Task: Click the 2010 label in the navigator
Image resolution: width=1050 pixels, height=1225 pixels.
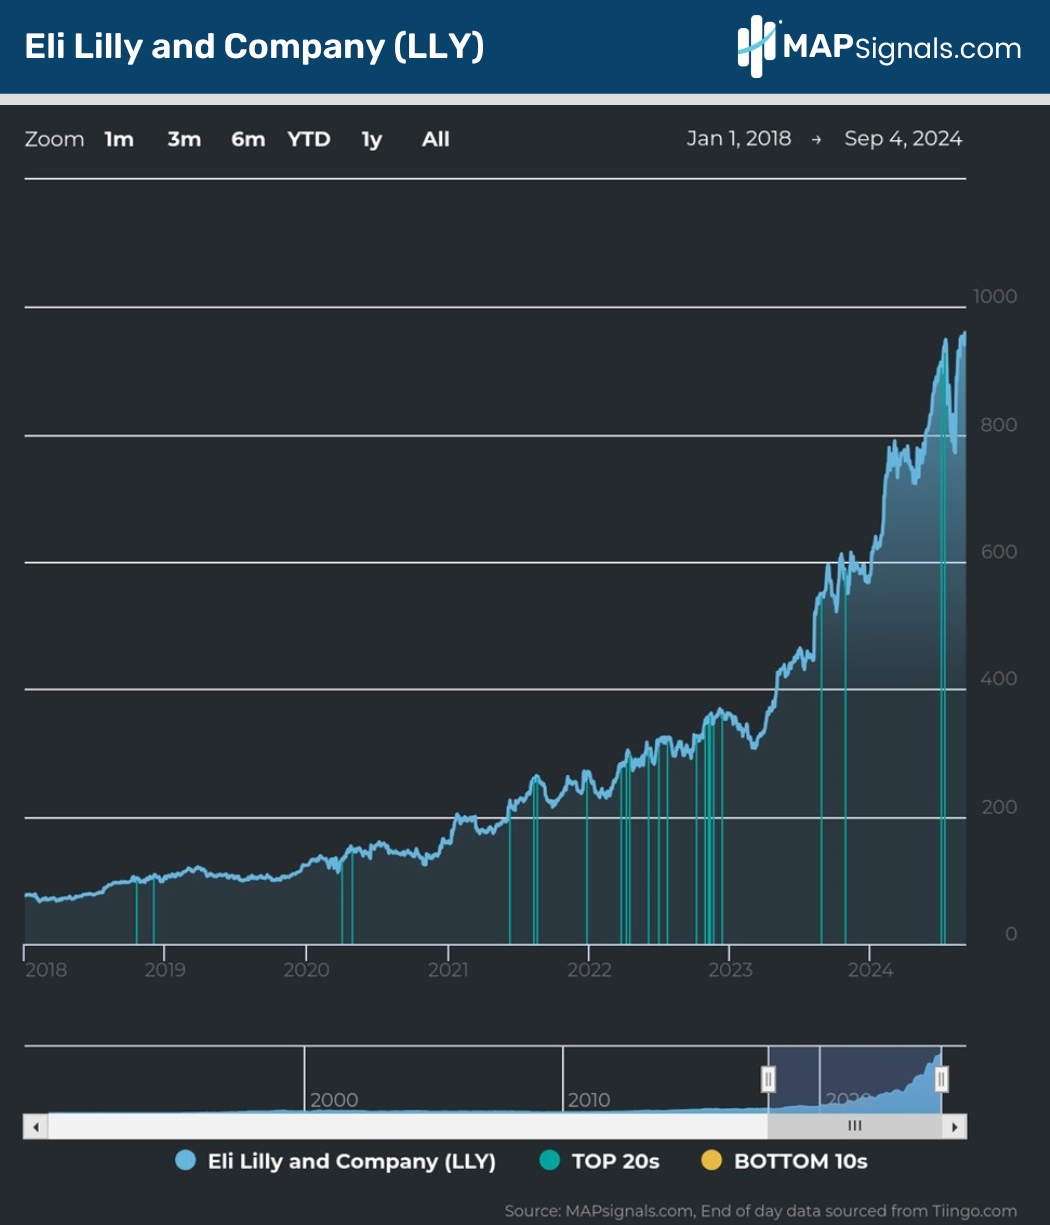Action: (x=589, y=1100)
